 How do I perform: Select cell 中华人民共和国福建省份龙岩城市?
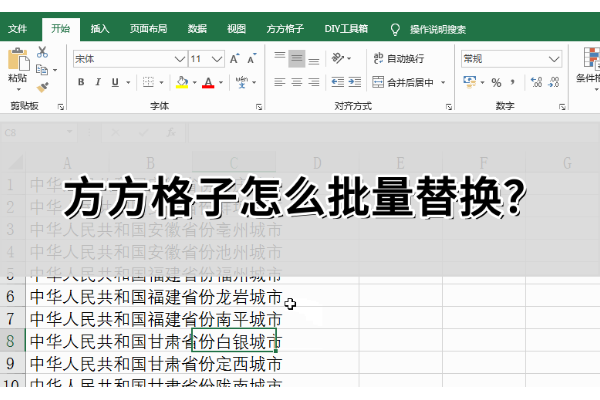pyautogui.click(x=156, y=297)
